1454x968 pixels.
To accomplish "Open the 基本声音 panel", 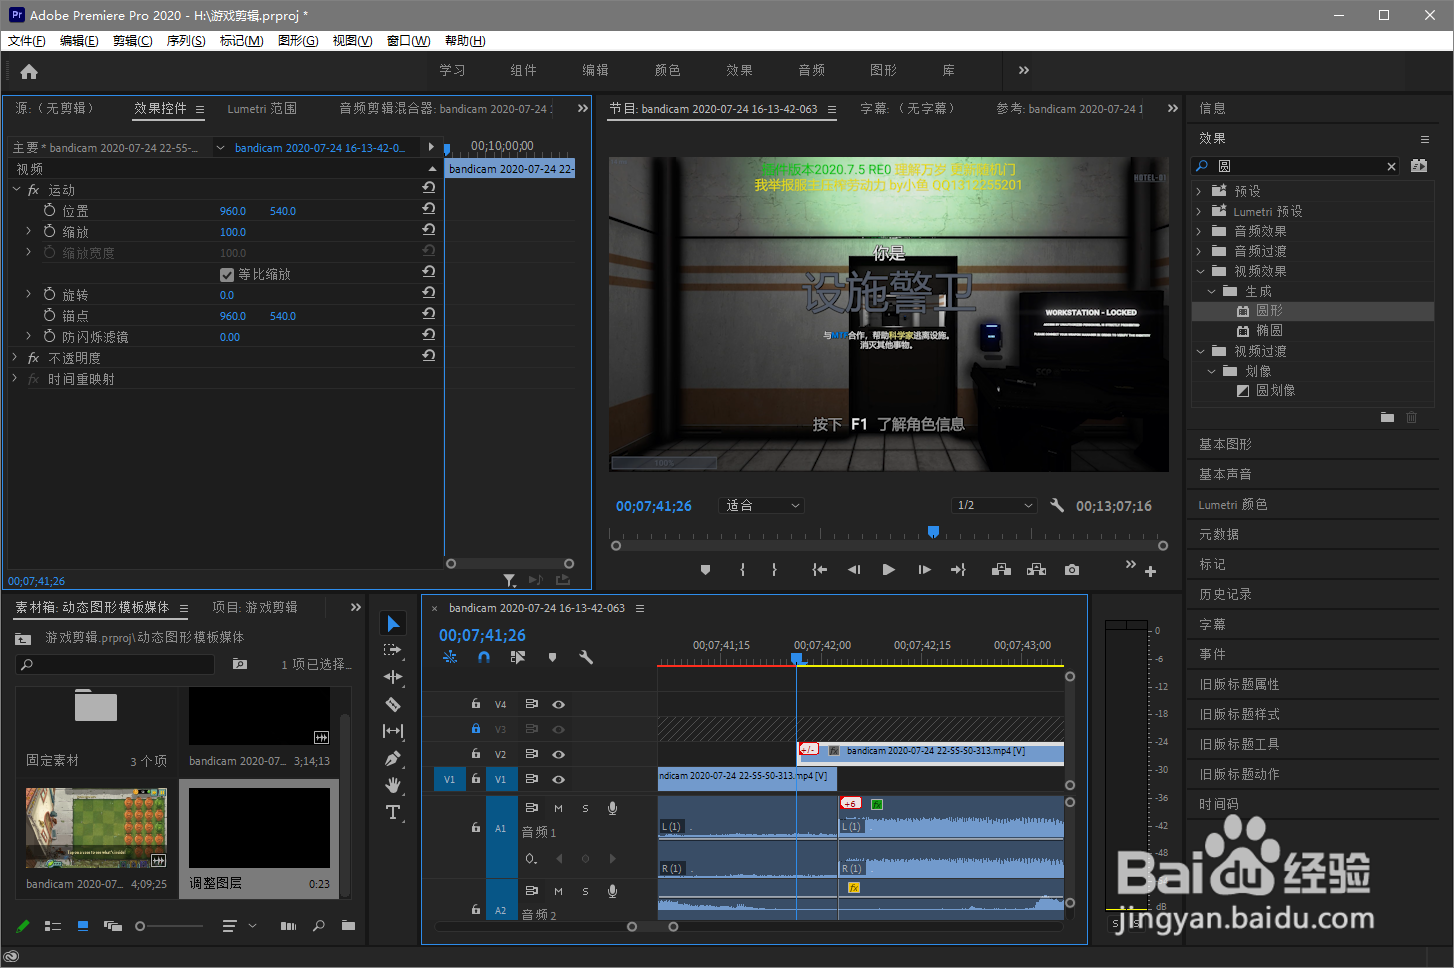I will pyautogui.click(x=1225, y=474).
